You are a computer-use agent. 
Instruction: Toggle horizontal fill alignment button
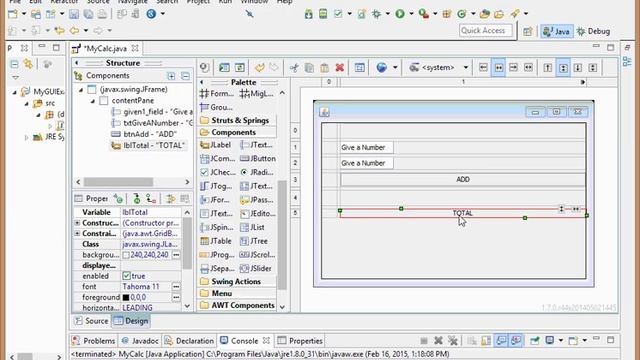point(529,67)
